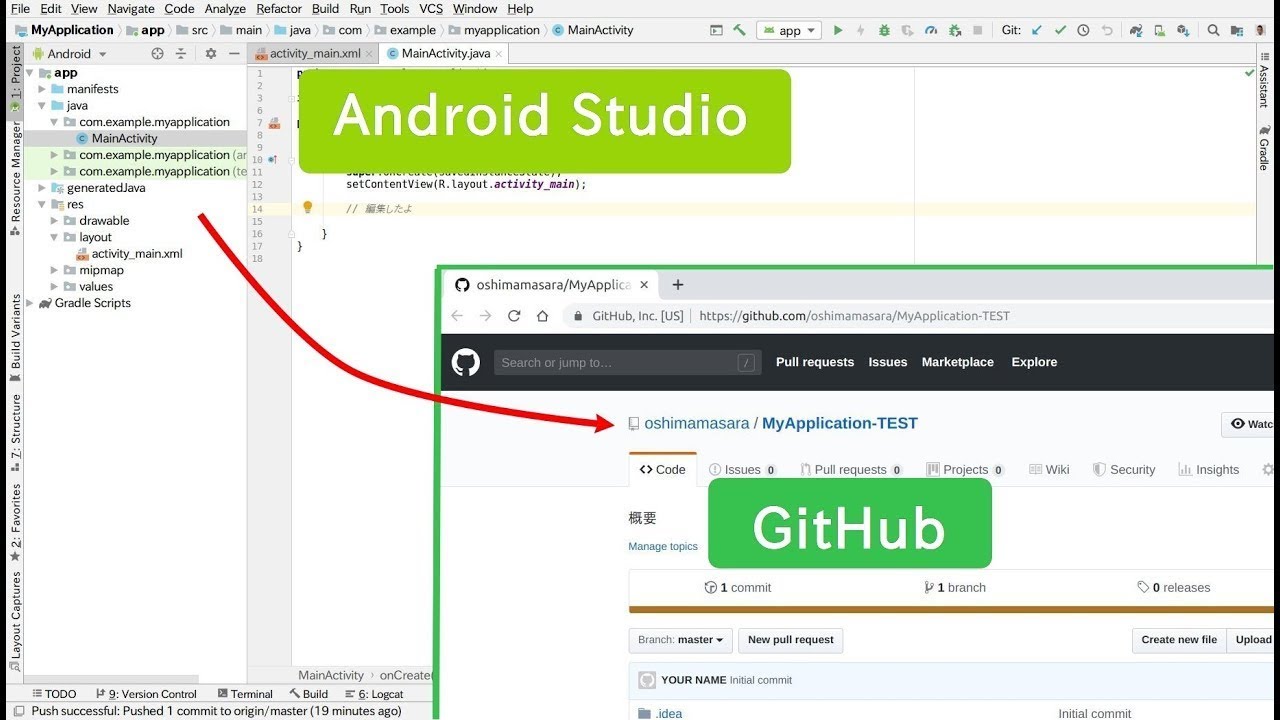Collapse the java folder arrow
This screenshot has width=1280, height=720.
coord(43,105)
